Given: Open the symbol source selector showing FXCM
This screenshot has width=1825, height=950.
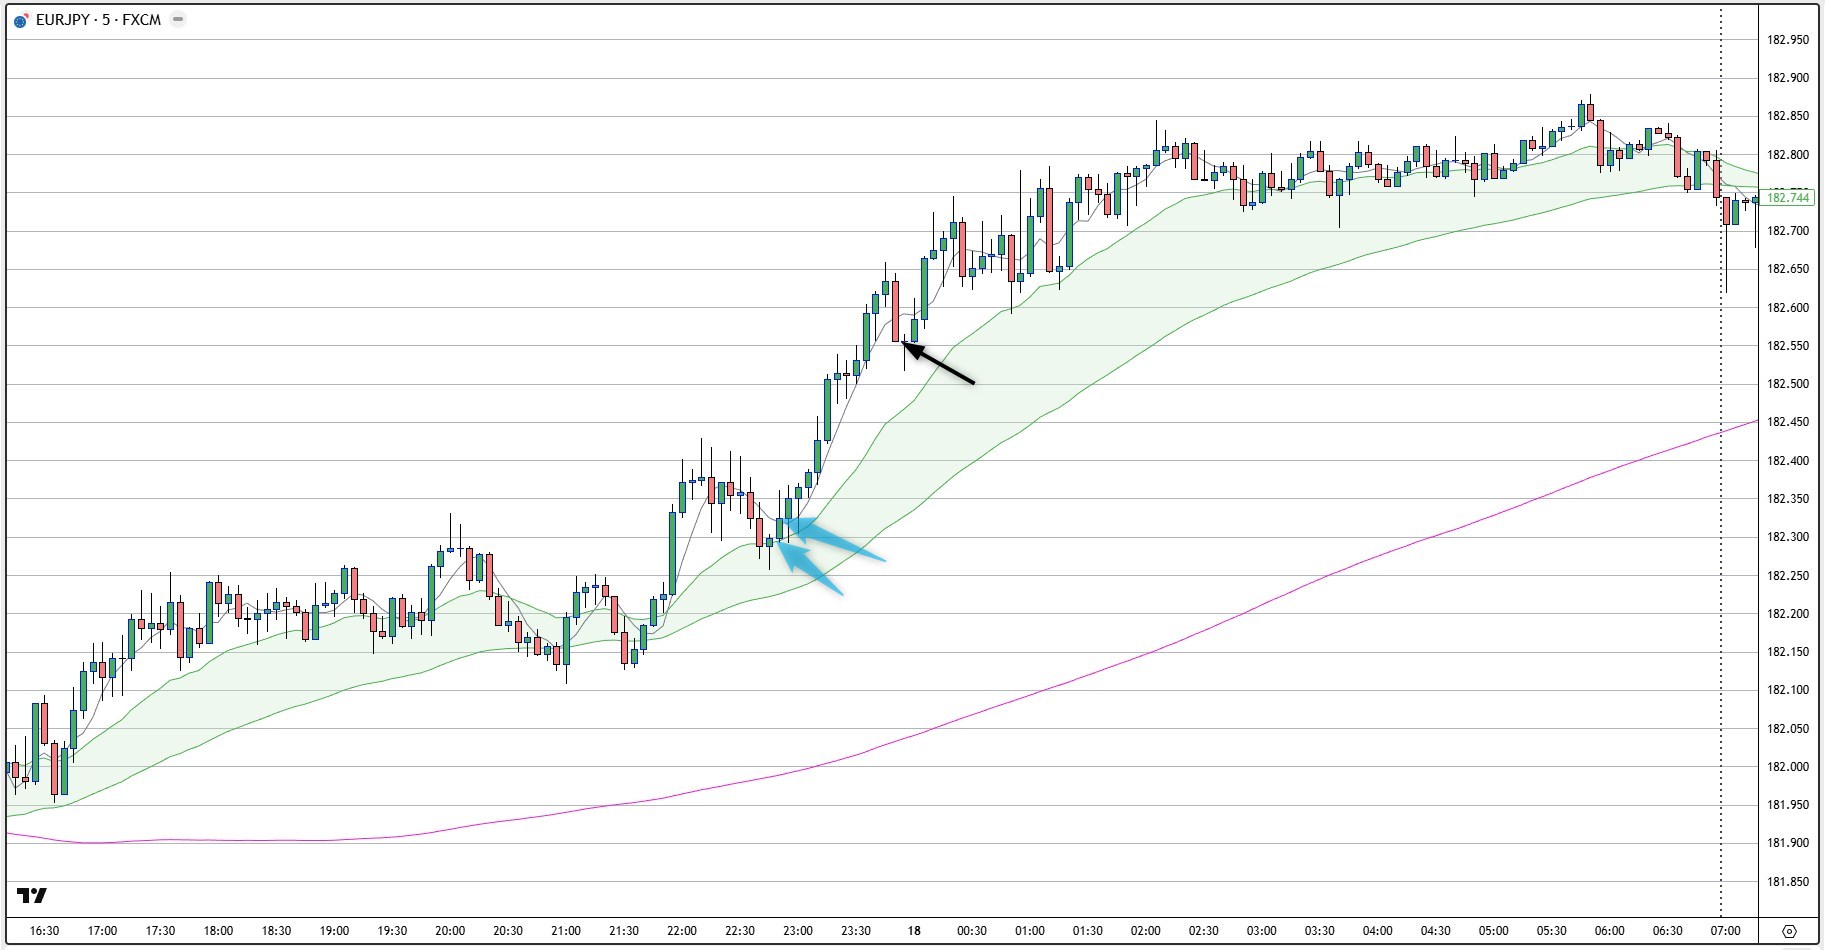Looking at the screenshot, I should click(x=140, y=19).
